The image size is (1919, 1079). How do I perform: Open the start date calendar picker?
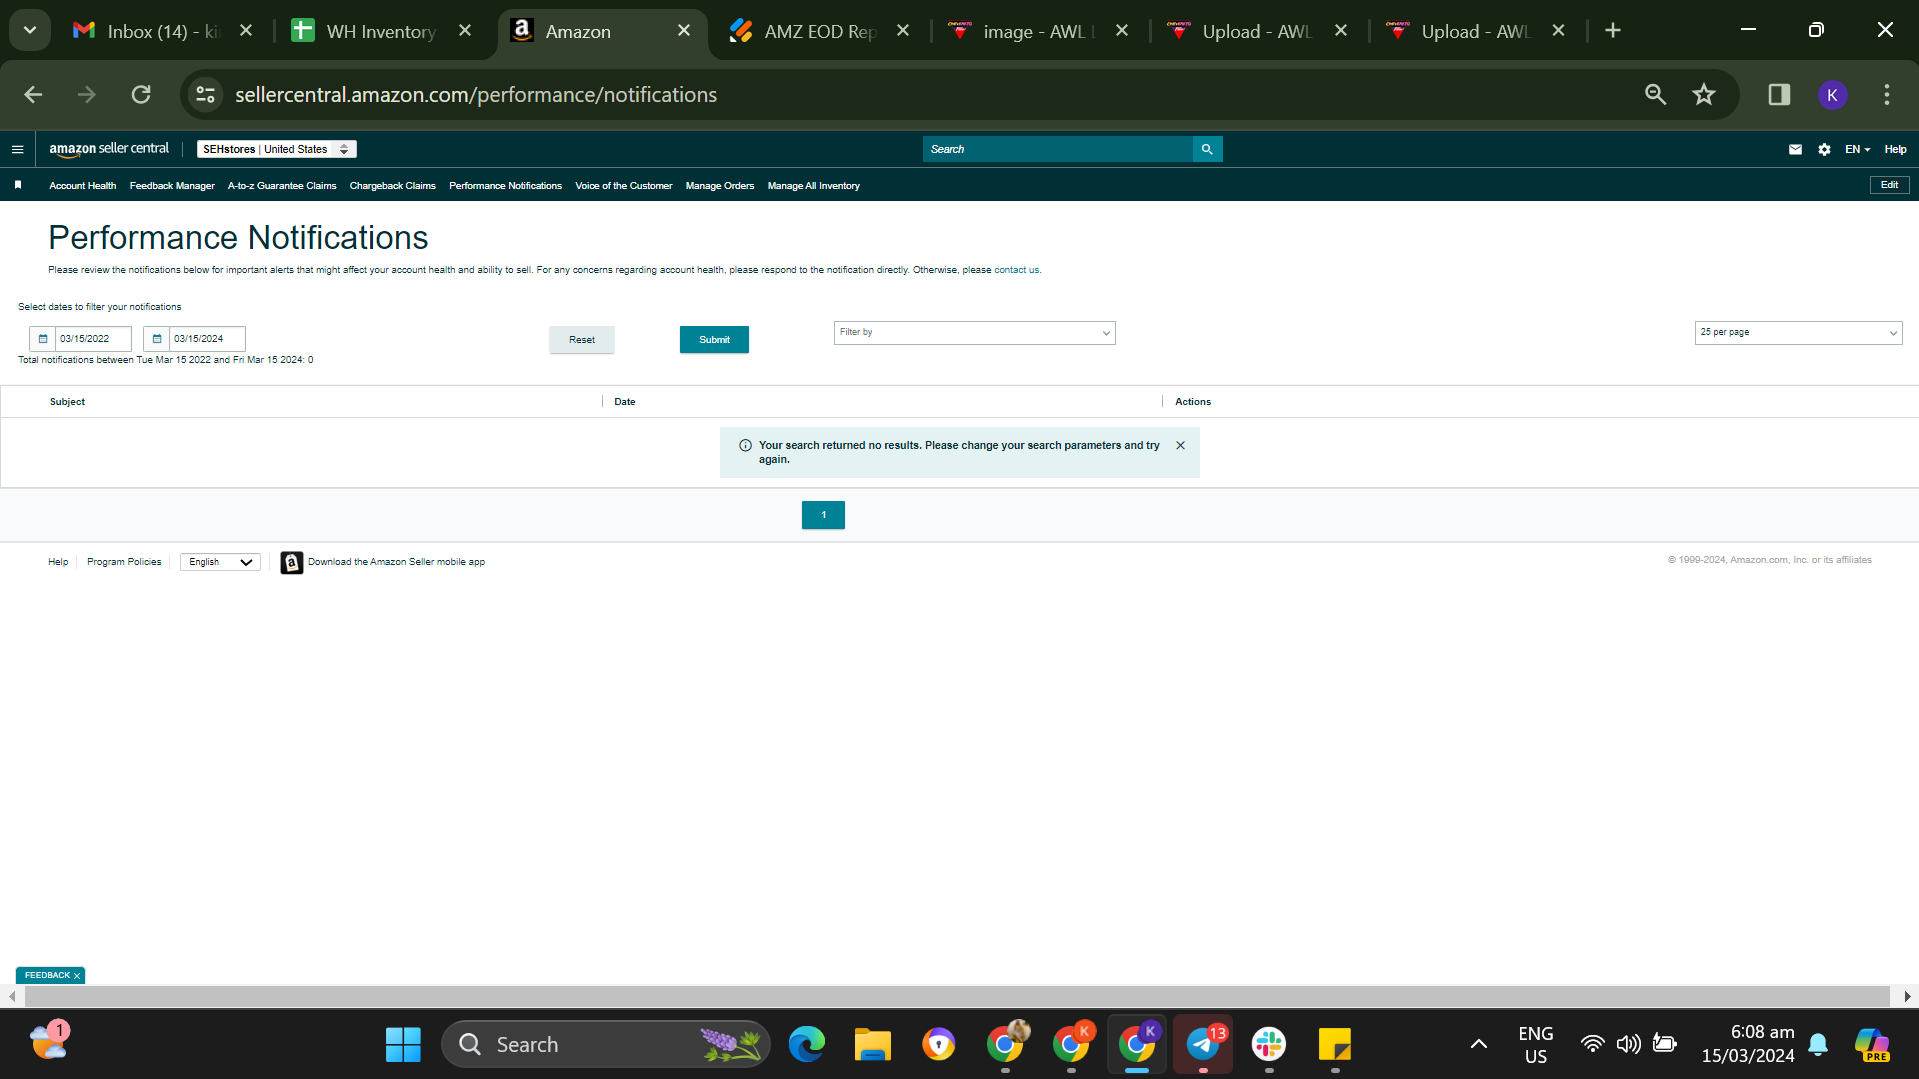(x=43, y=339)
